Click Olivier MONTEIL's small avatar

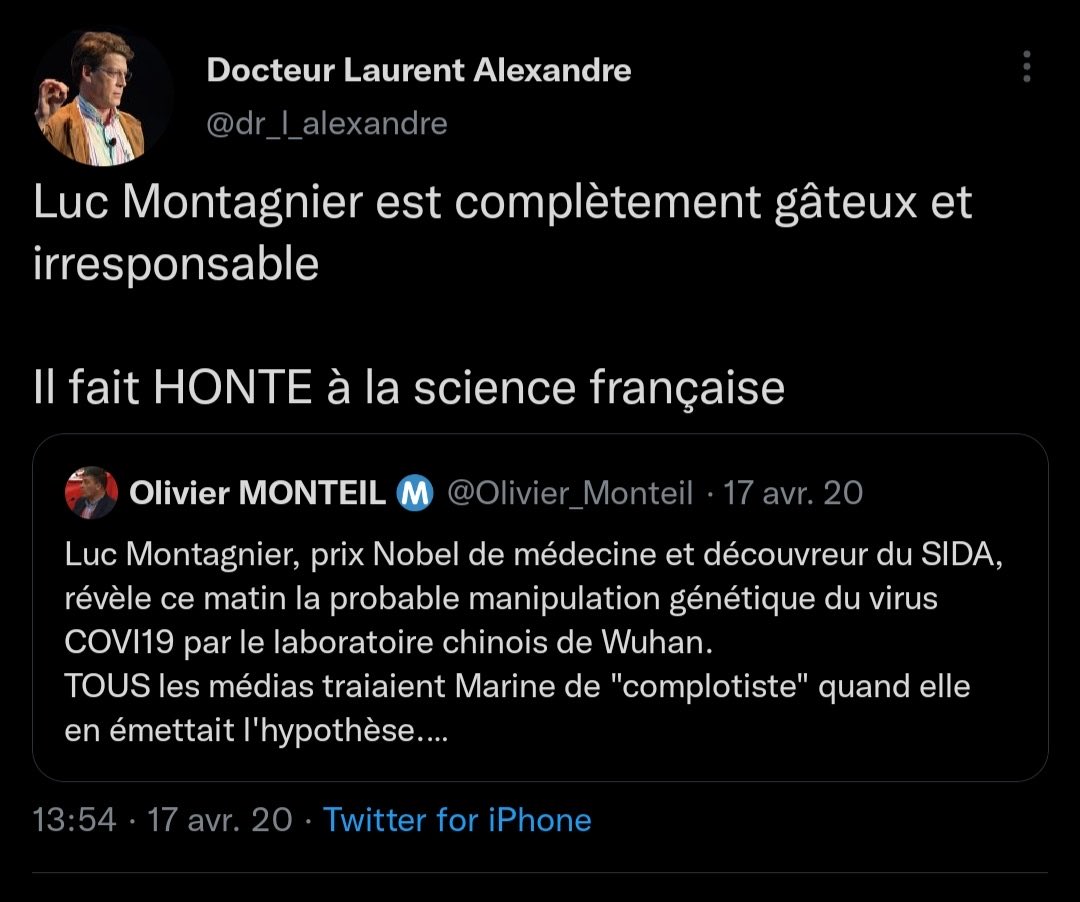click(92, 492)
